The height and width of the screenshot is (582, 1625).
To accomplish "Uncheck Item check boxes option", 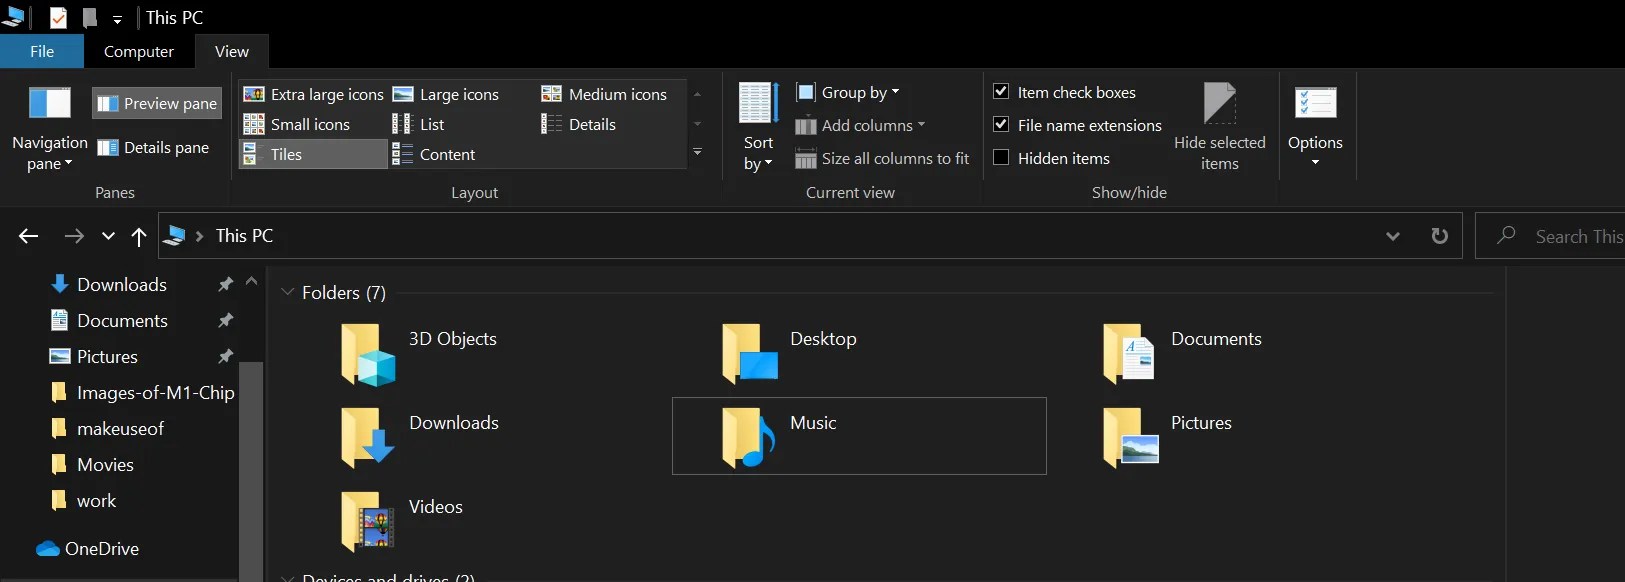I will 1064,92.
